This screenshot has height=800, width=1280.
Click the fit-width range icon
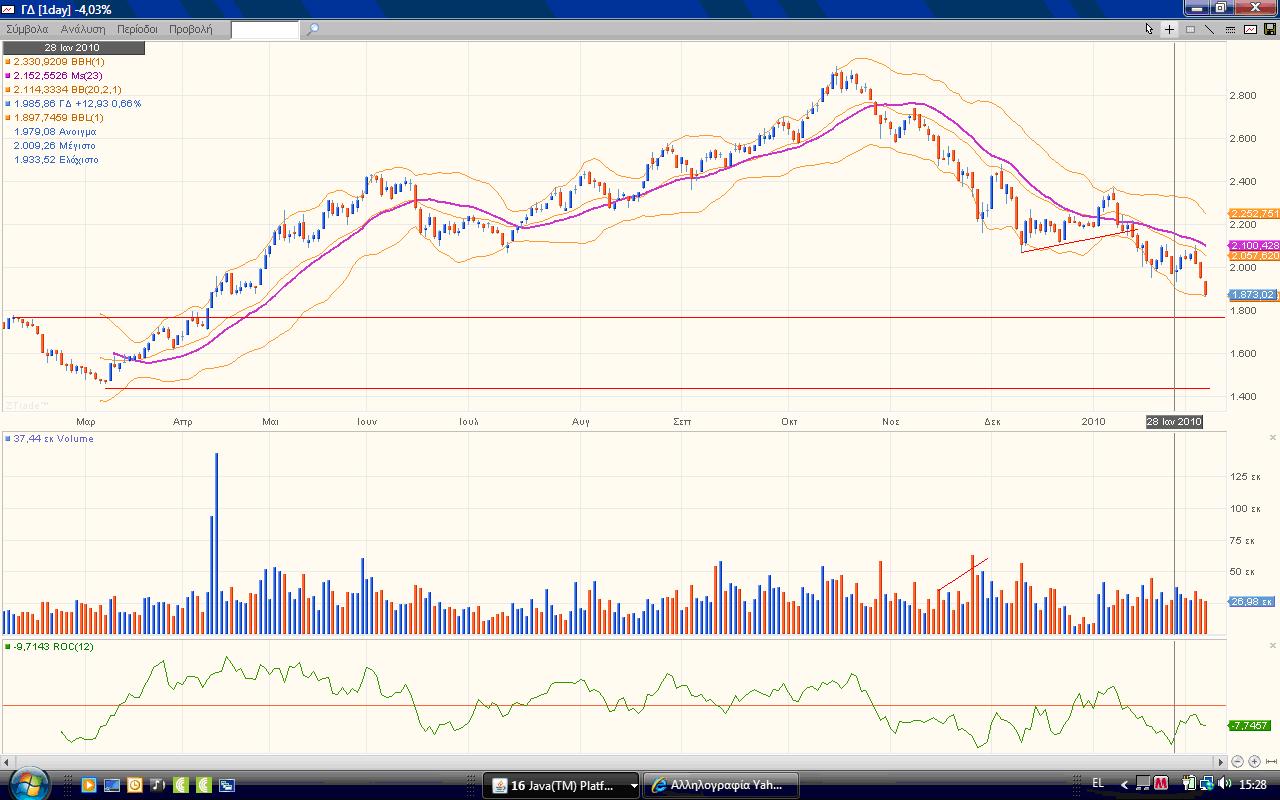click(x=1271, y=762)
